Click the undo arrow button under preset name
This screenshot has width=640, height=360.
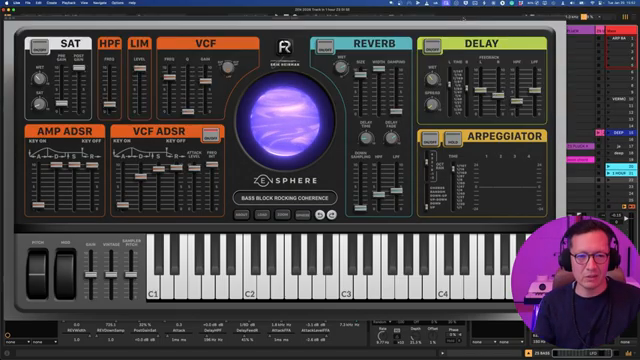pos(320,215)
